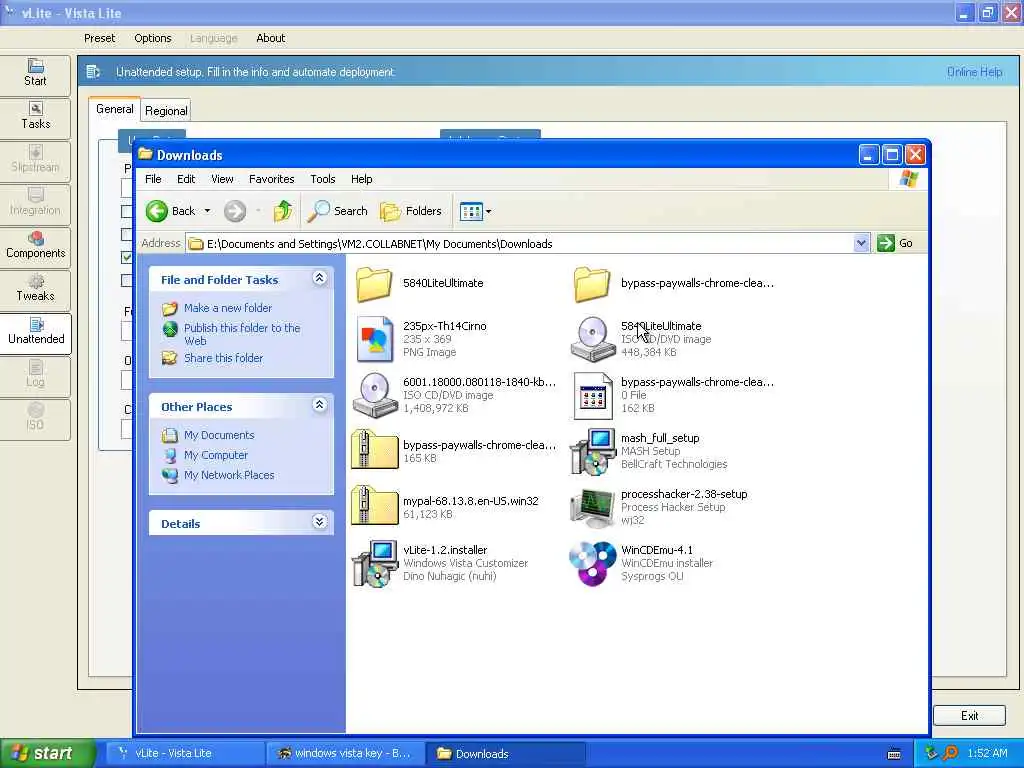The height and width of the screenshot is (768, 1024).
Task: Go to My Documents link
Action: click(x=219, y=435)
